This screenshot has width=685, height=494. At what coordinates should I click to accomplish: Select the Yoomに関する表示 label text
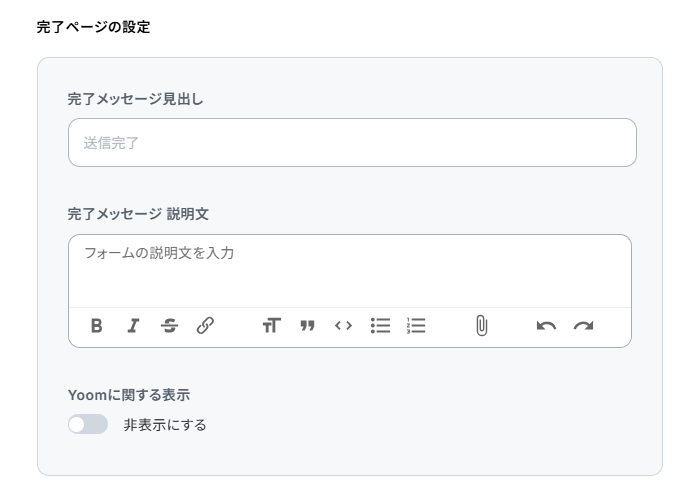pyautogui.click(x=129, y=396)
